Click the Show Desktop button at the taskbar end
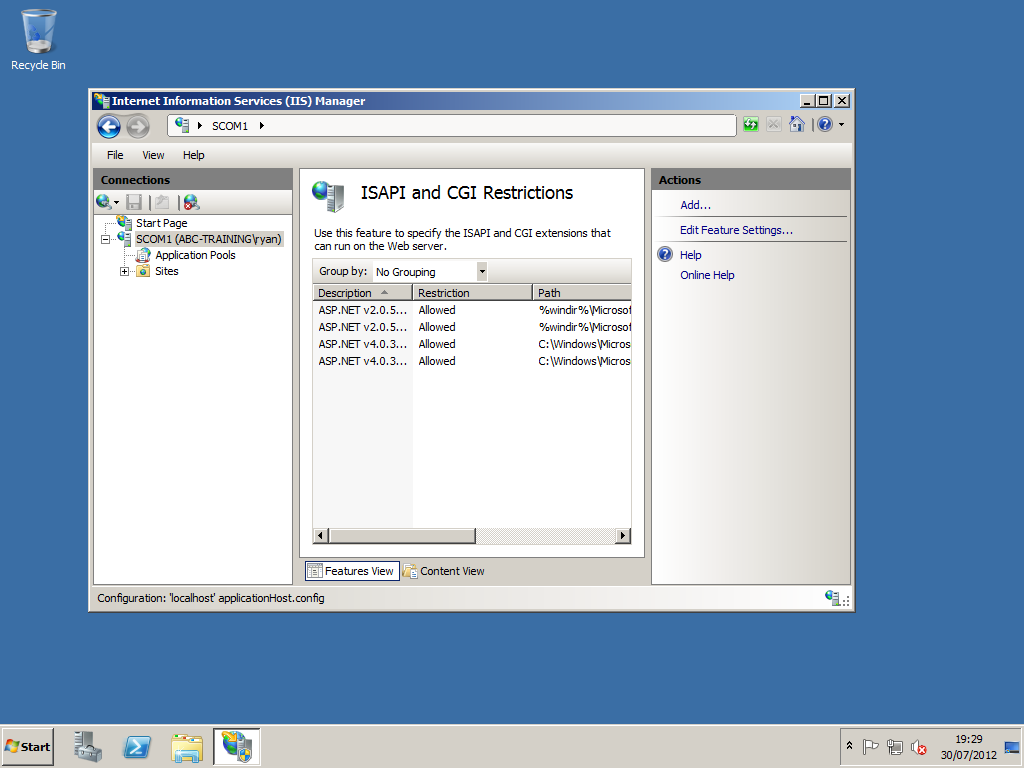Screen dimensions: 1024x768 click(1012, 746)
